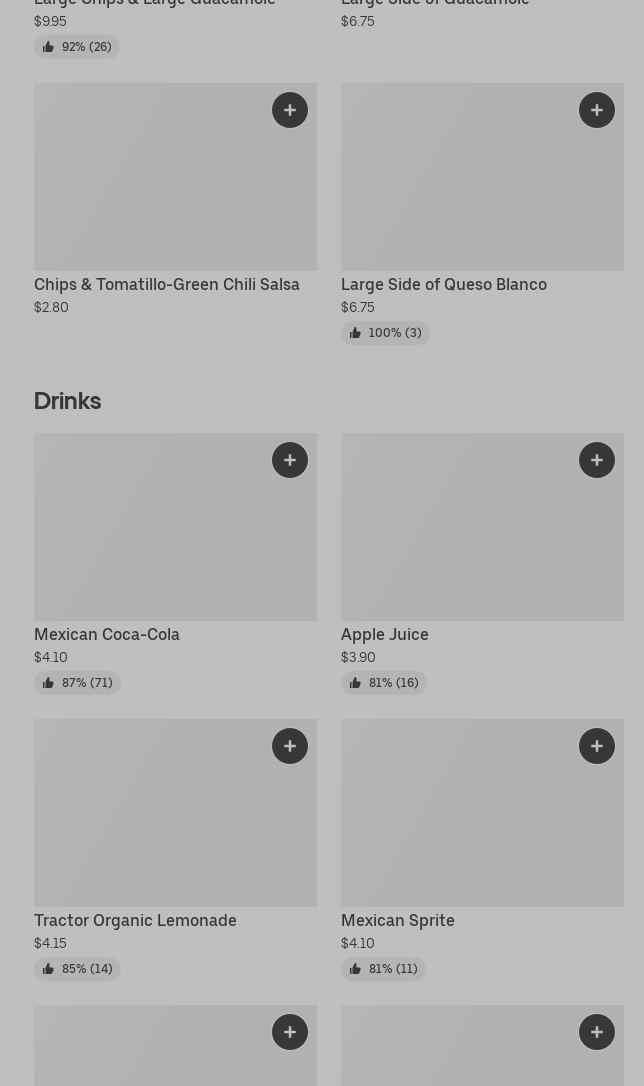Click plus button on bottom-right partial item
Screen dimensions: 644x1086
[x=597, y=1032]
